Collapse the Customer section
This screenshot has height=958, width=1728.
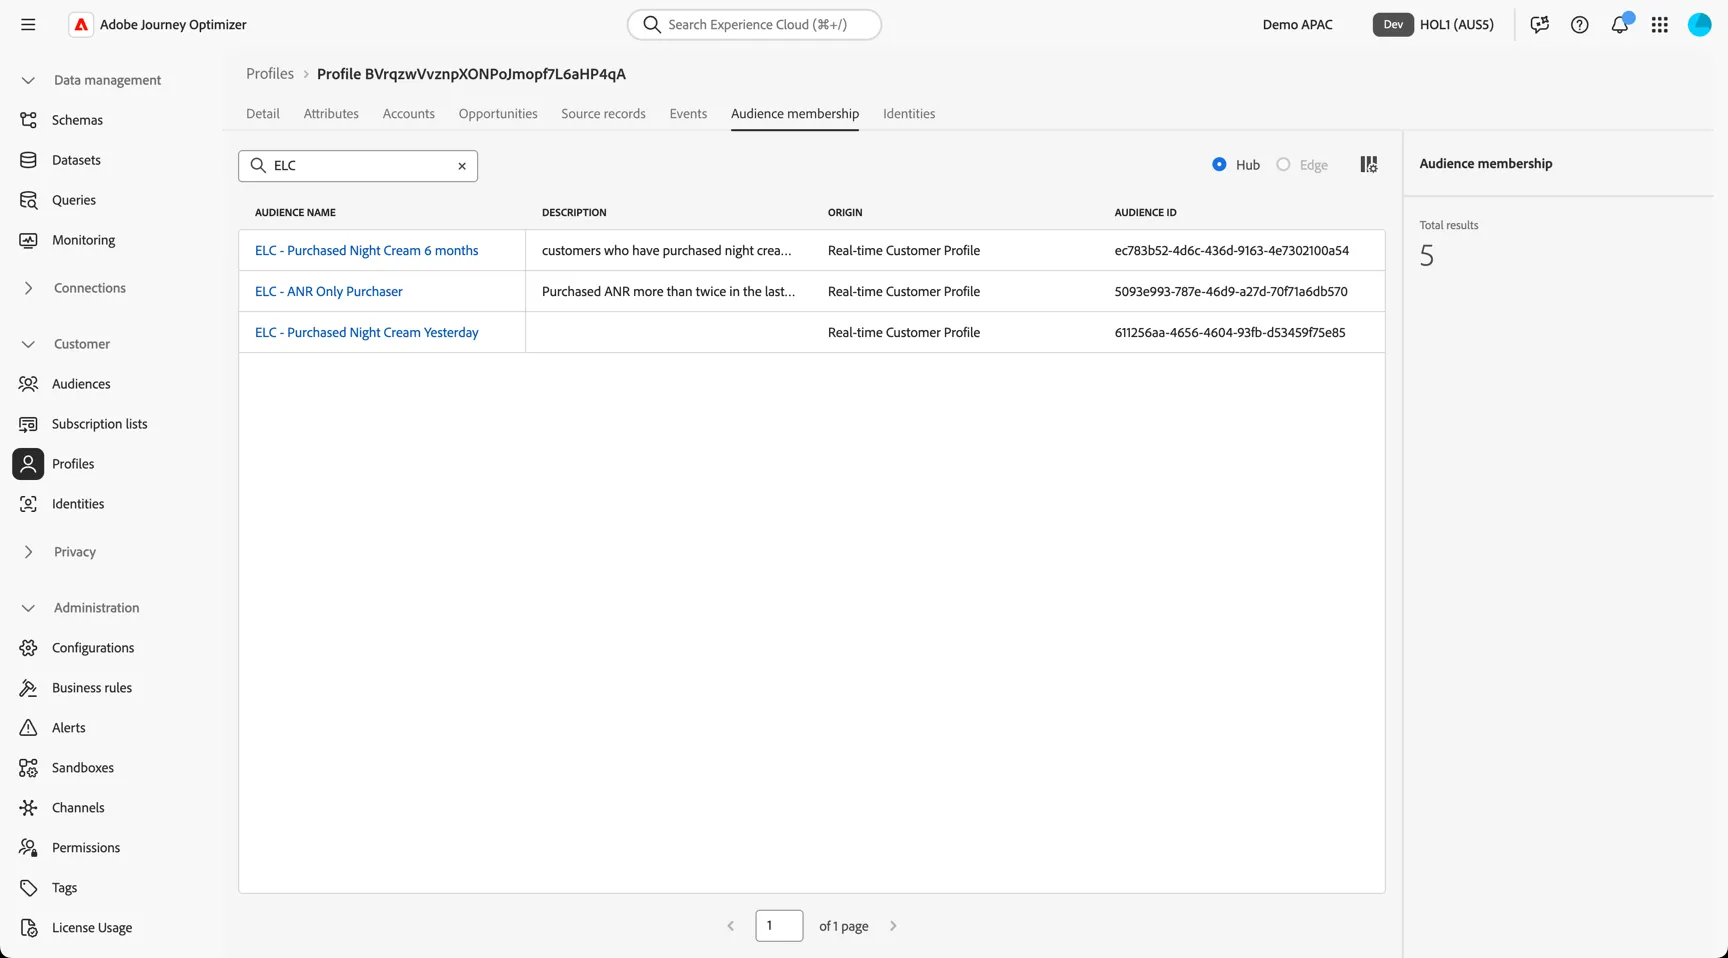[x=28, y=344]
